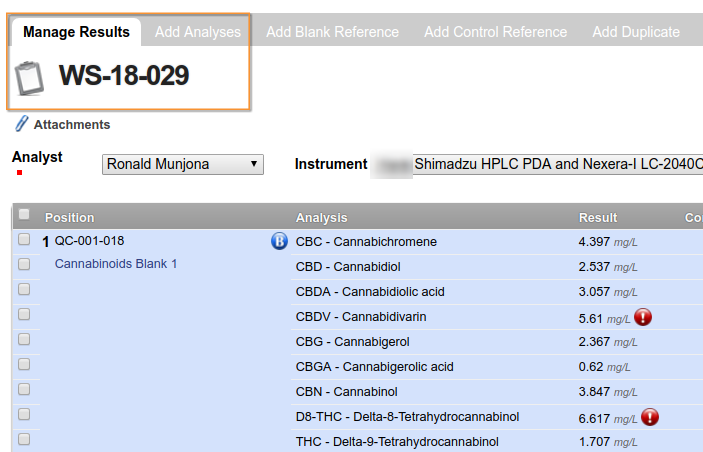This screenshot has width=703, height=452.
Task: Click the blue B blank icon
Action: (x=279, y=241)
